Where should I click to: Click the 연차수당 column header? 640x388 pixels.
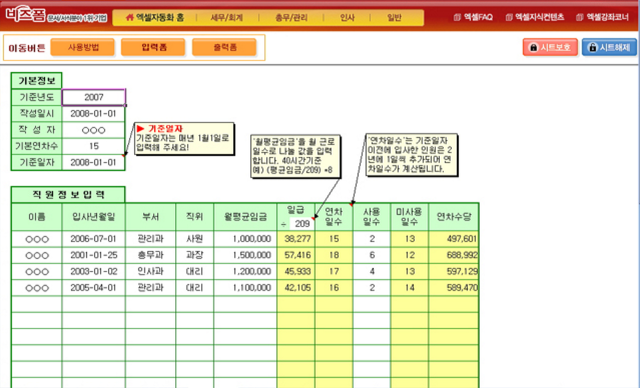(x=453, y=217)
